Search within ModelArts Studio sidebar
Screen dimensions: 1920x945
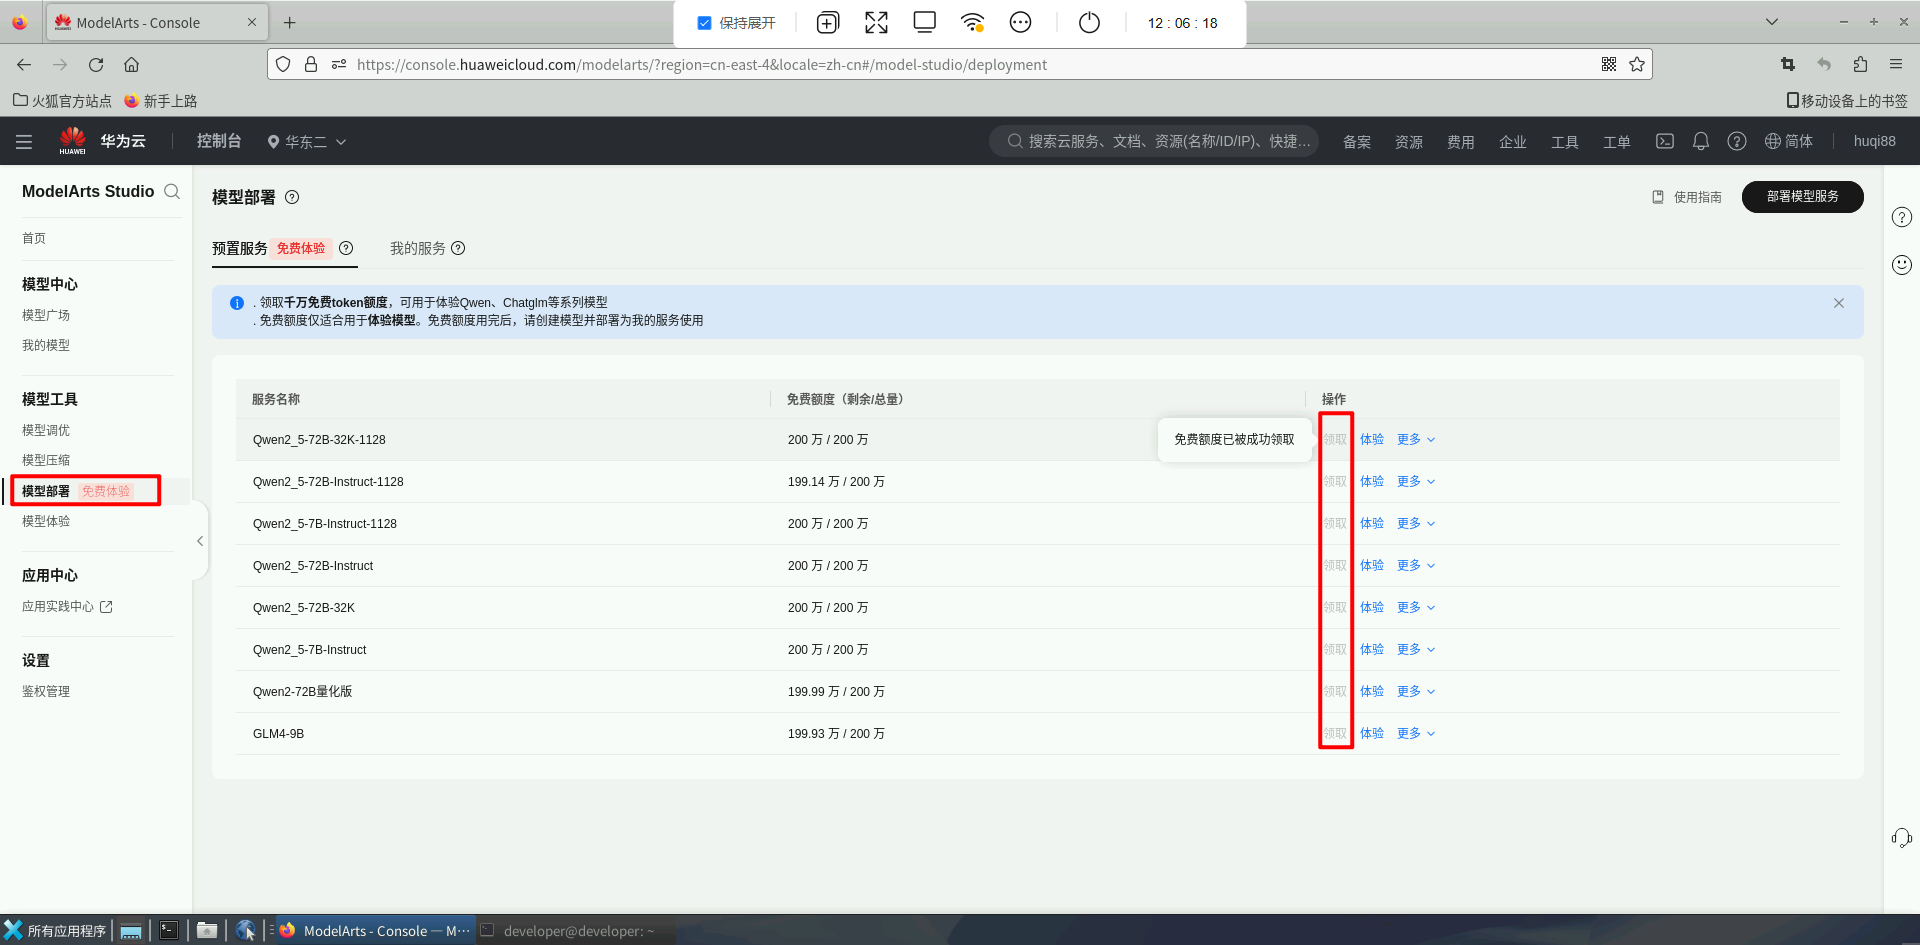point(172,191)
